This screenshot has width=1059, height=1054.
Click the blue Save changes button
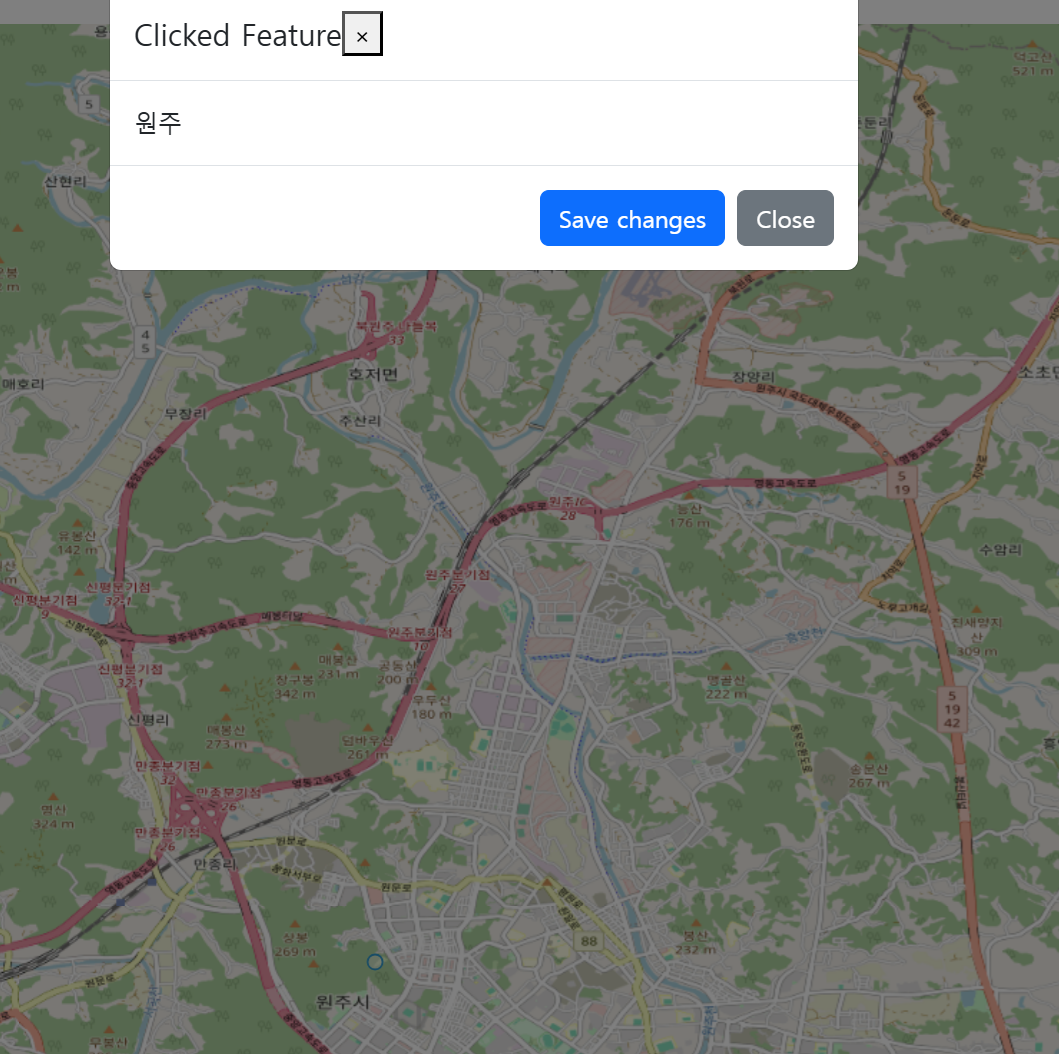tap(632, 218)
